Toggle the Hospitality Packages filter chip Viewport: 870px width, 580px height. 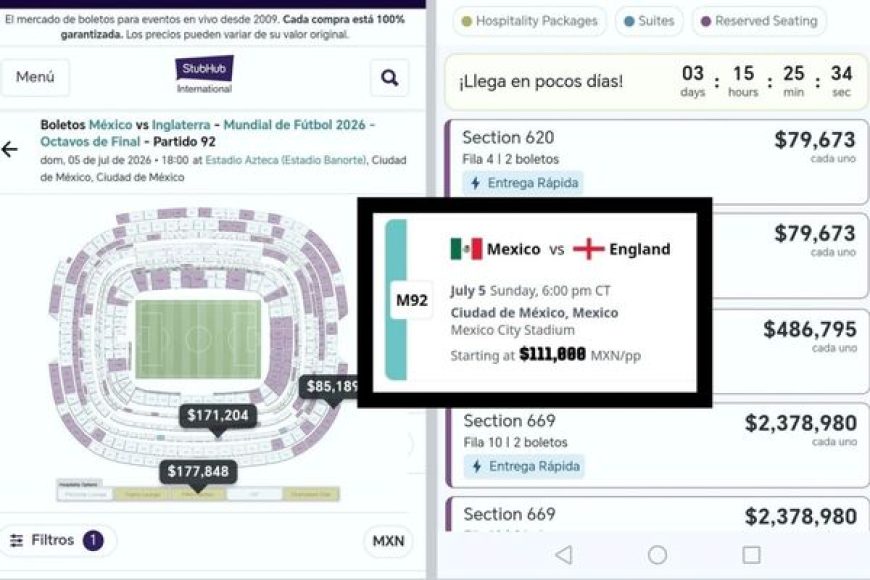[x=529, y=21]
